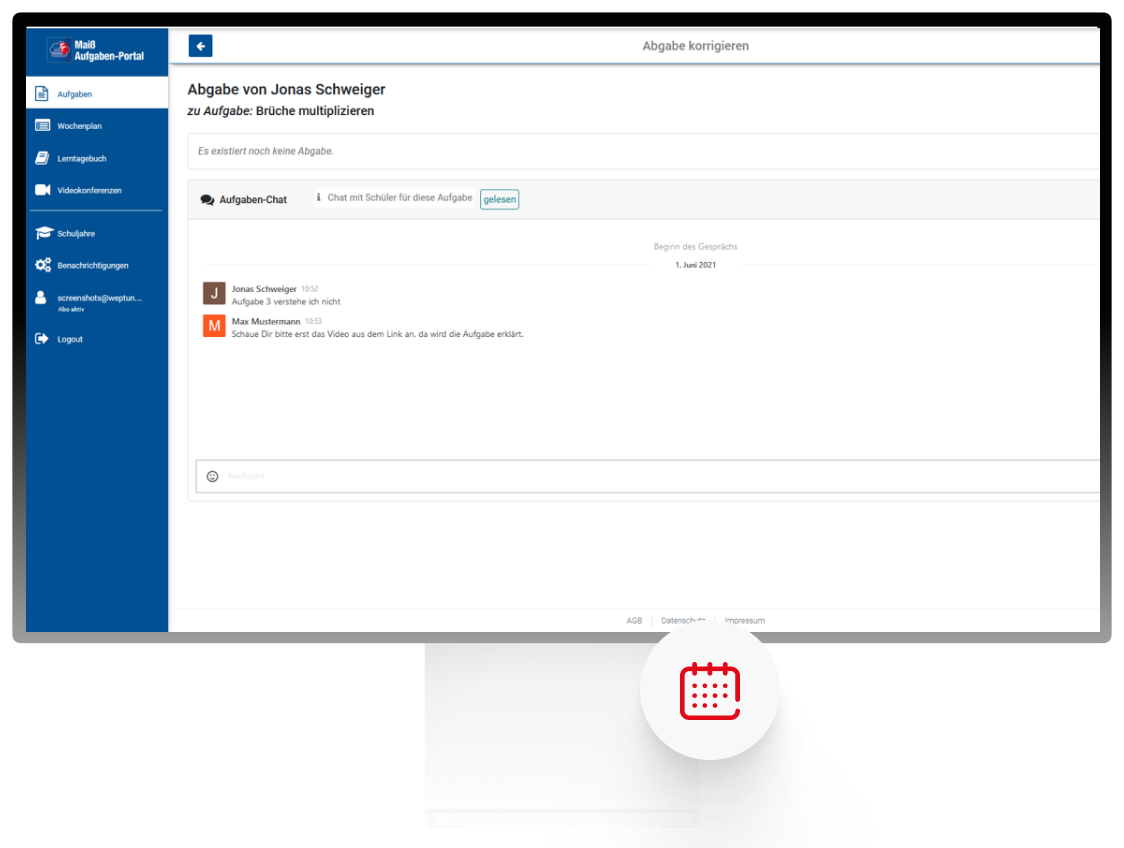The image size is (1124, 848).
Task: Click Logout text in sidebar
Action: point(70,340)
